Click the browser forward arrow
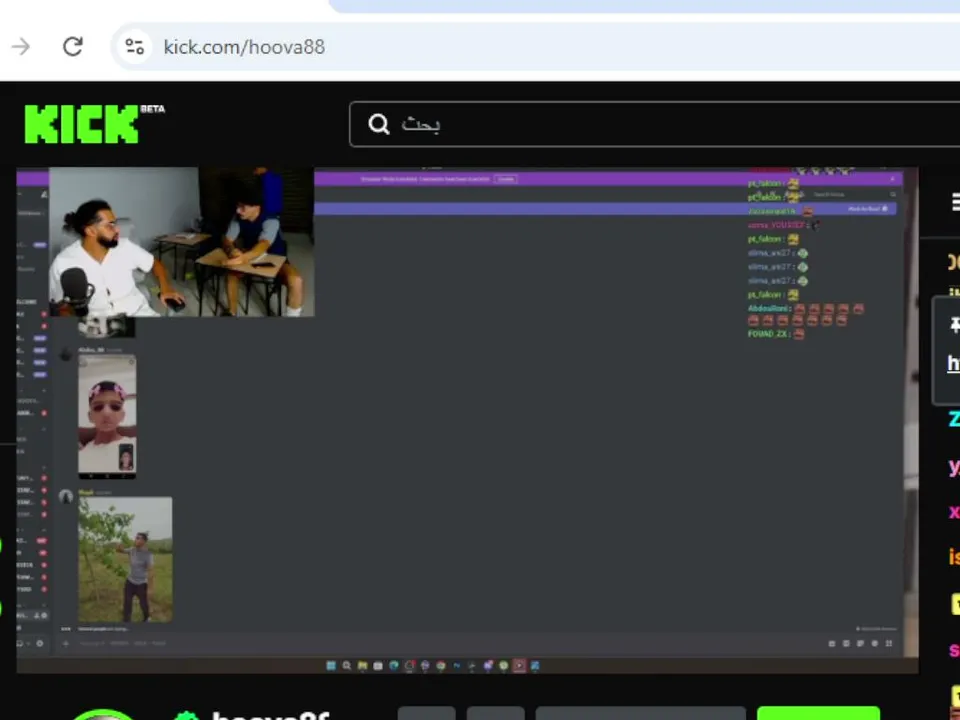 click(x=21, y=47)
